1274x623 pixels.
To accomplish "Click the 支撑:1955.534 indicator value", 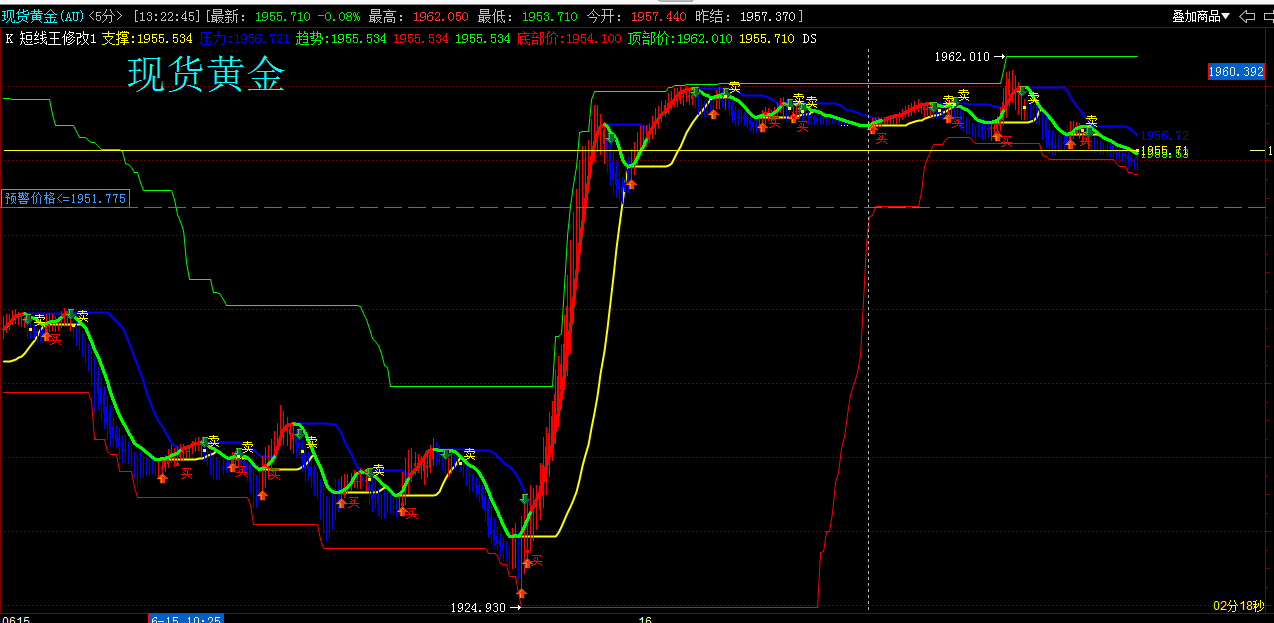I will tap(148, 38).
